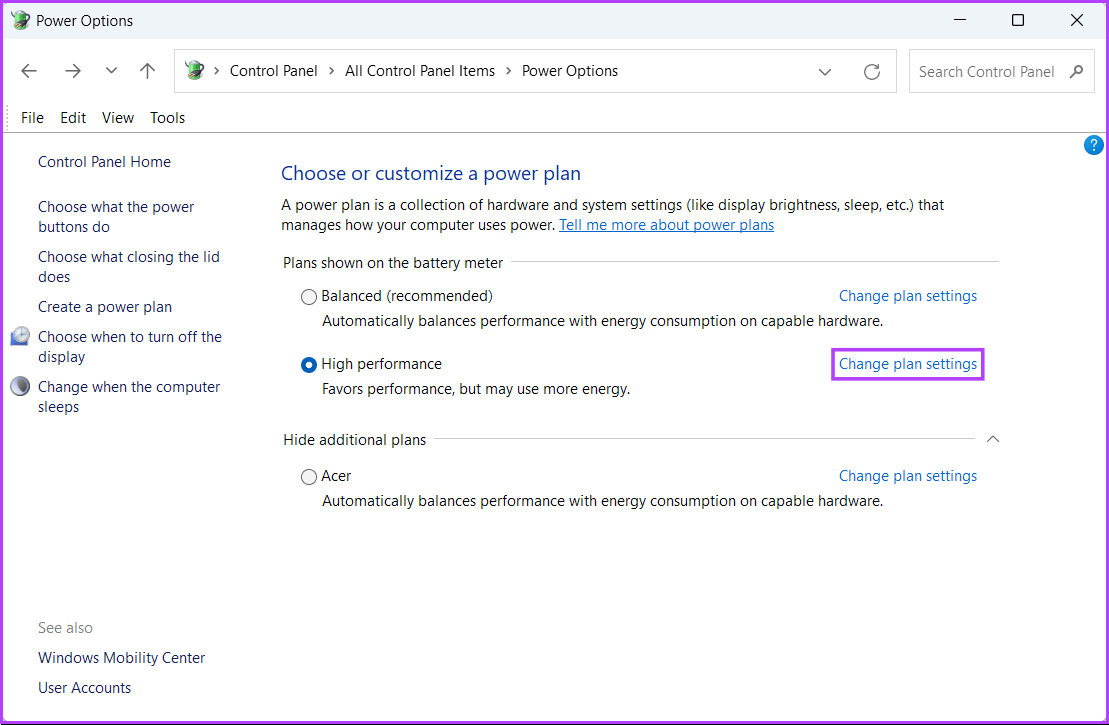1109x725 pixels.
Task: Open Choose what the power buttons do
Action: [x=116, y=216]
